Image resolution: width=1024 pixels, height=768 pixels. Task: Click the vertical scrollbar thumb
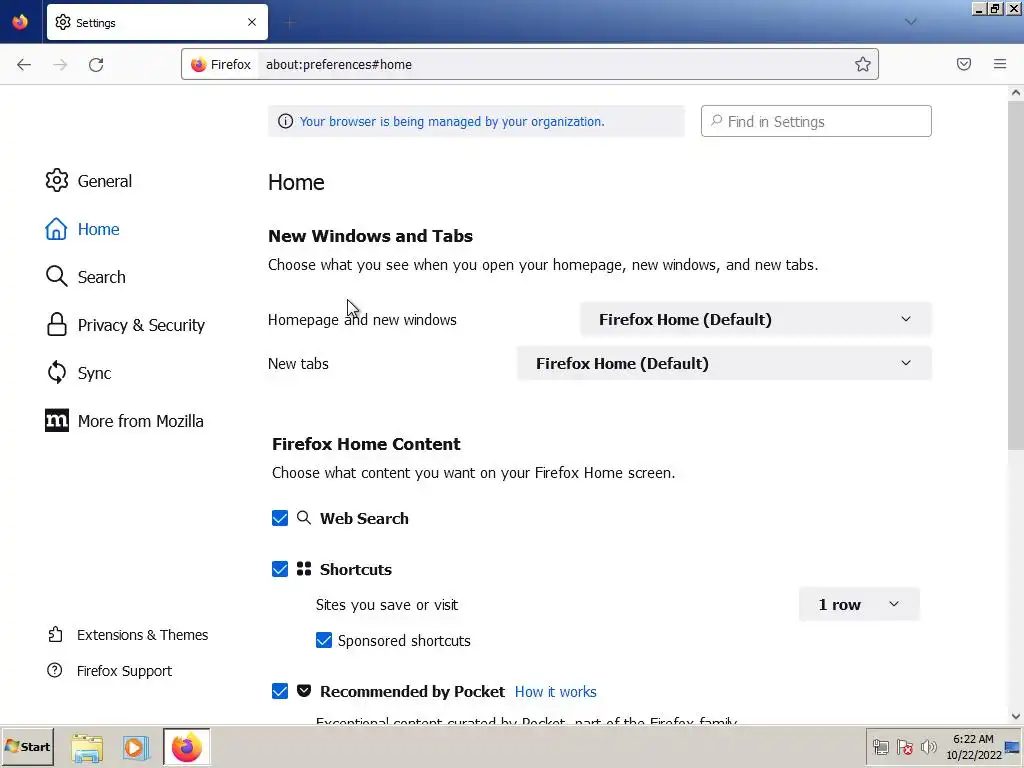coord(1016,274)
